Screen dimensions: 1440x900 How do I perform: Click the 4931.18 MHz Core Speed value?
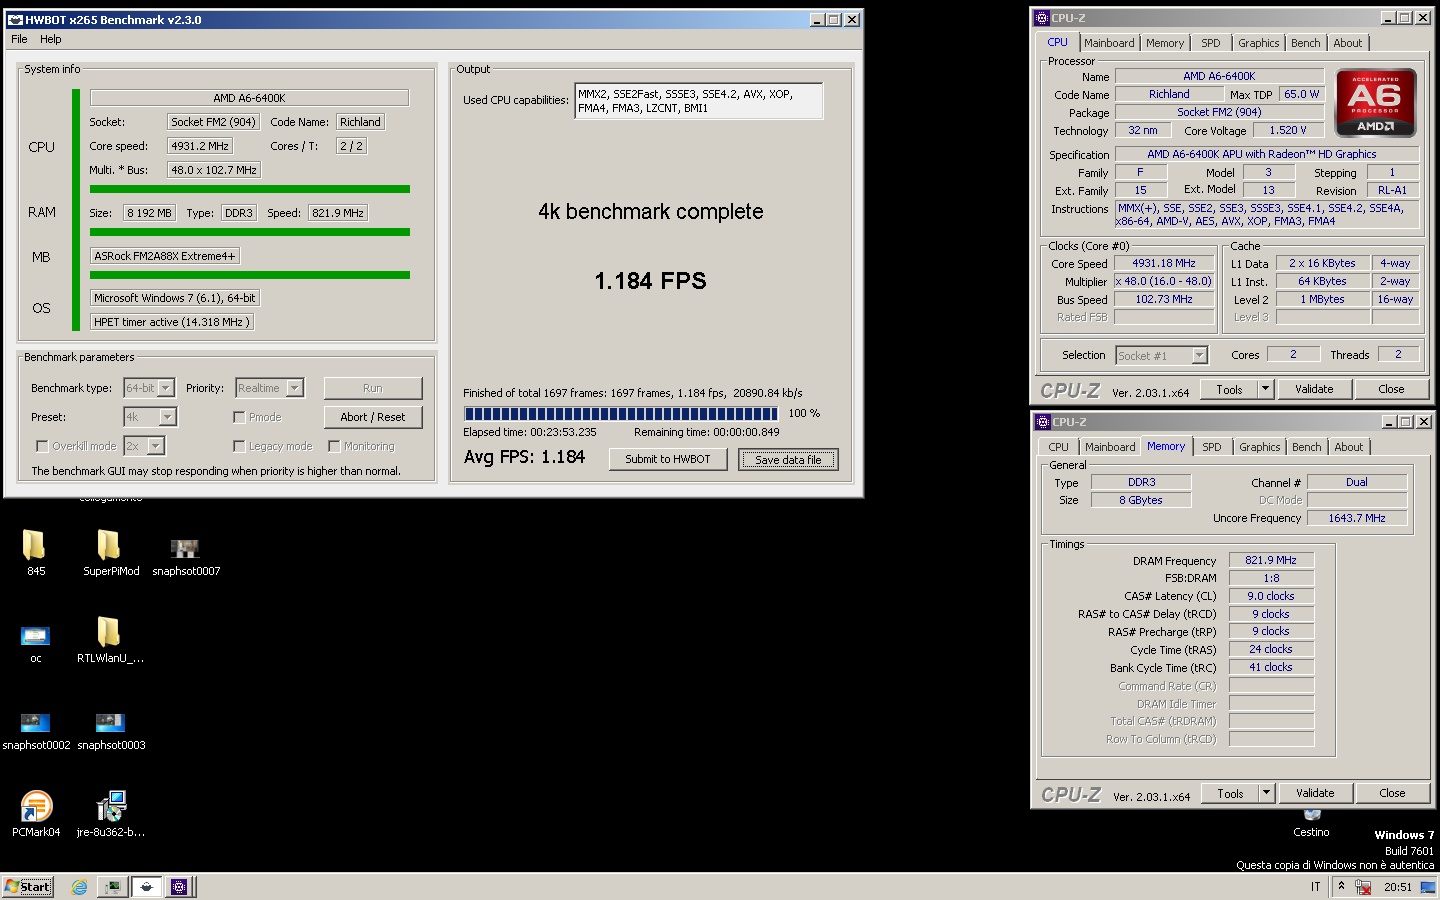coord(1164,264)
